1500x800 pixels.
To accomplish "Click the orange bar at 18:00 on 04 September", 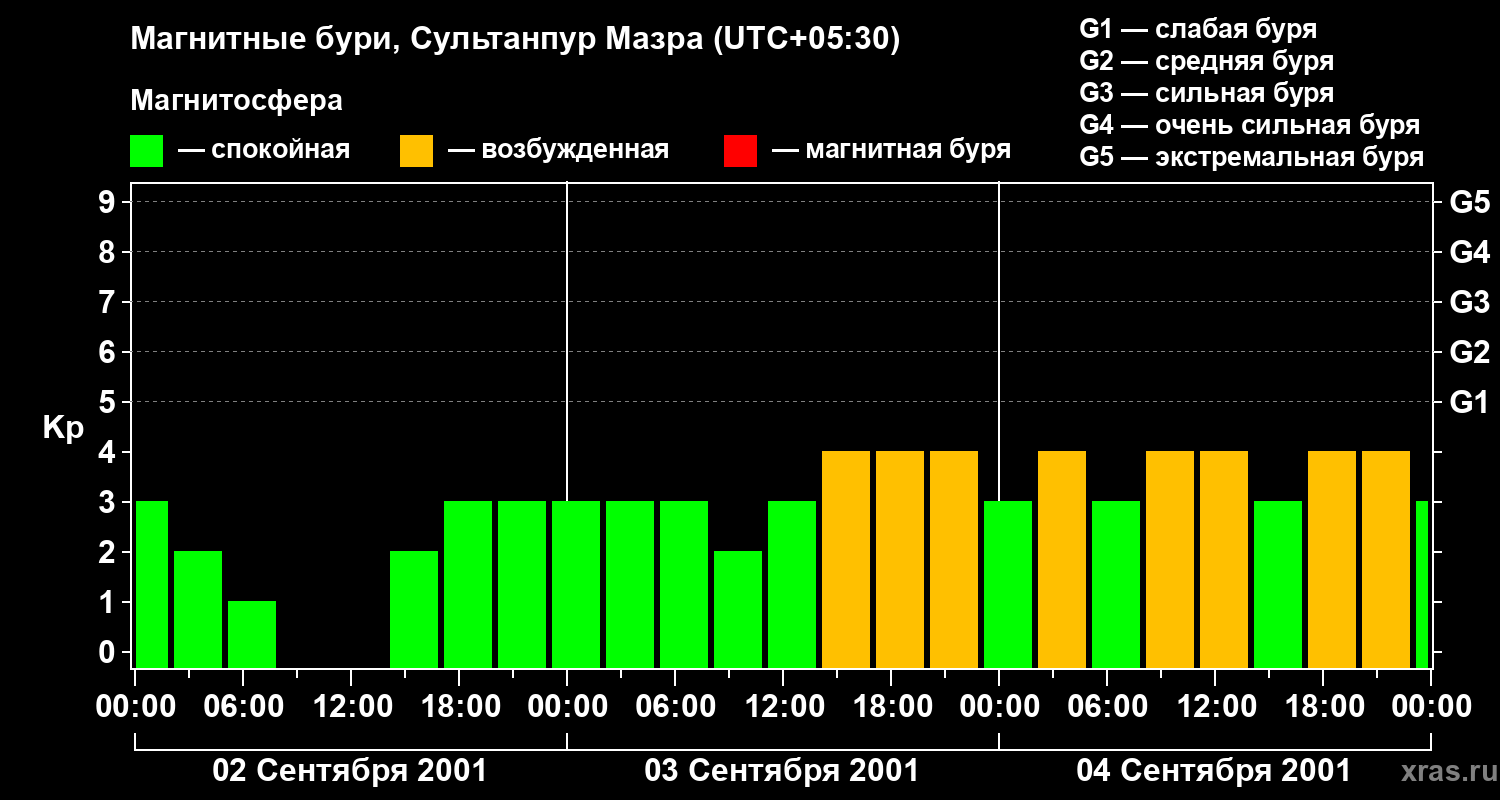I will pyautogui.click(x=1332, y=559).
